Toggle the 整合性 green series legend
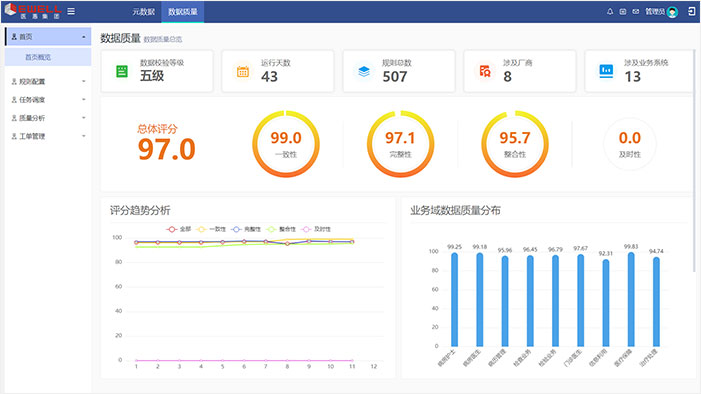701x394 pixels. click(281, 229)
